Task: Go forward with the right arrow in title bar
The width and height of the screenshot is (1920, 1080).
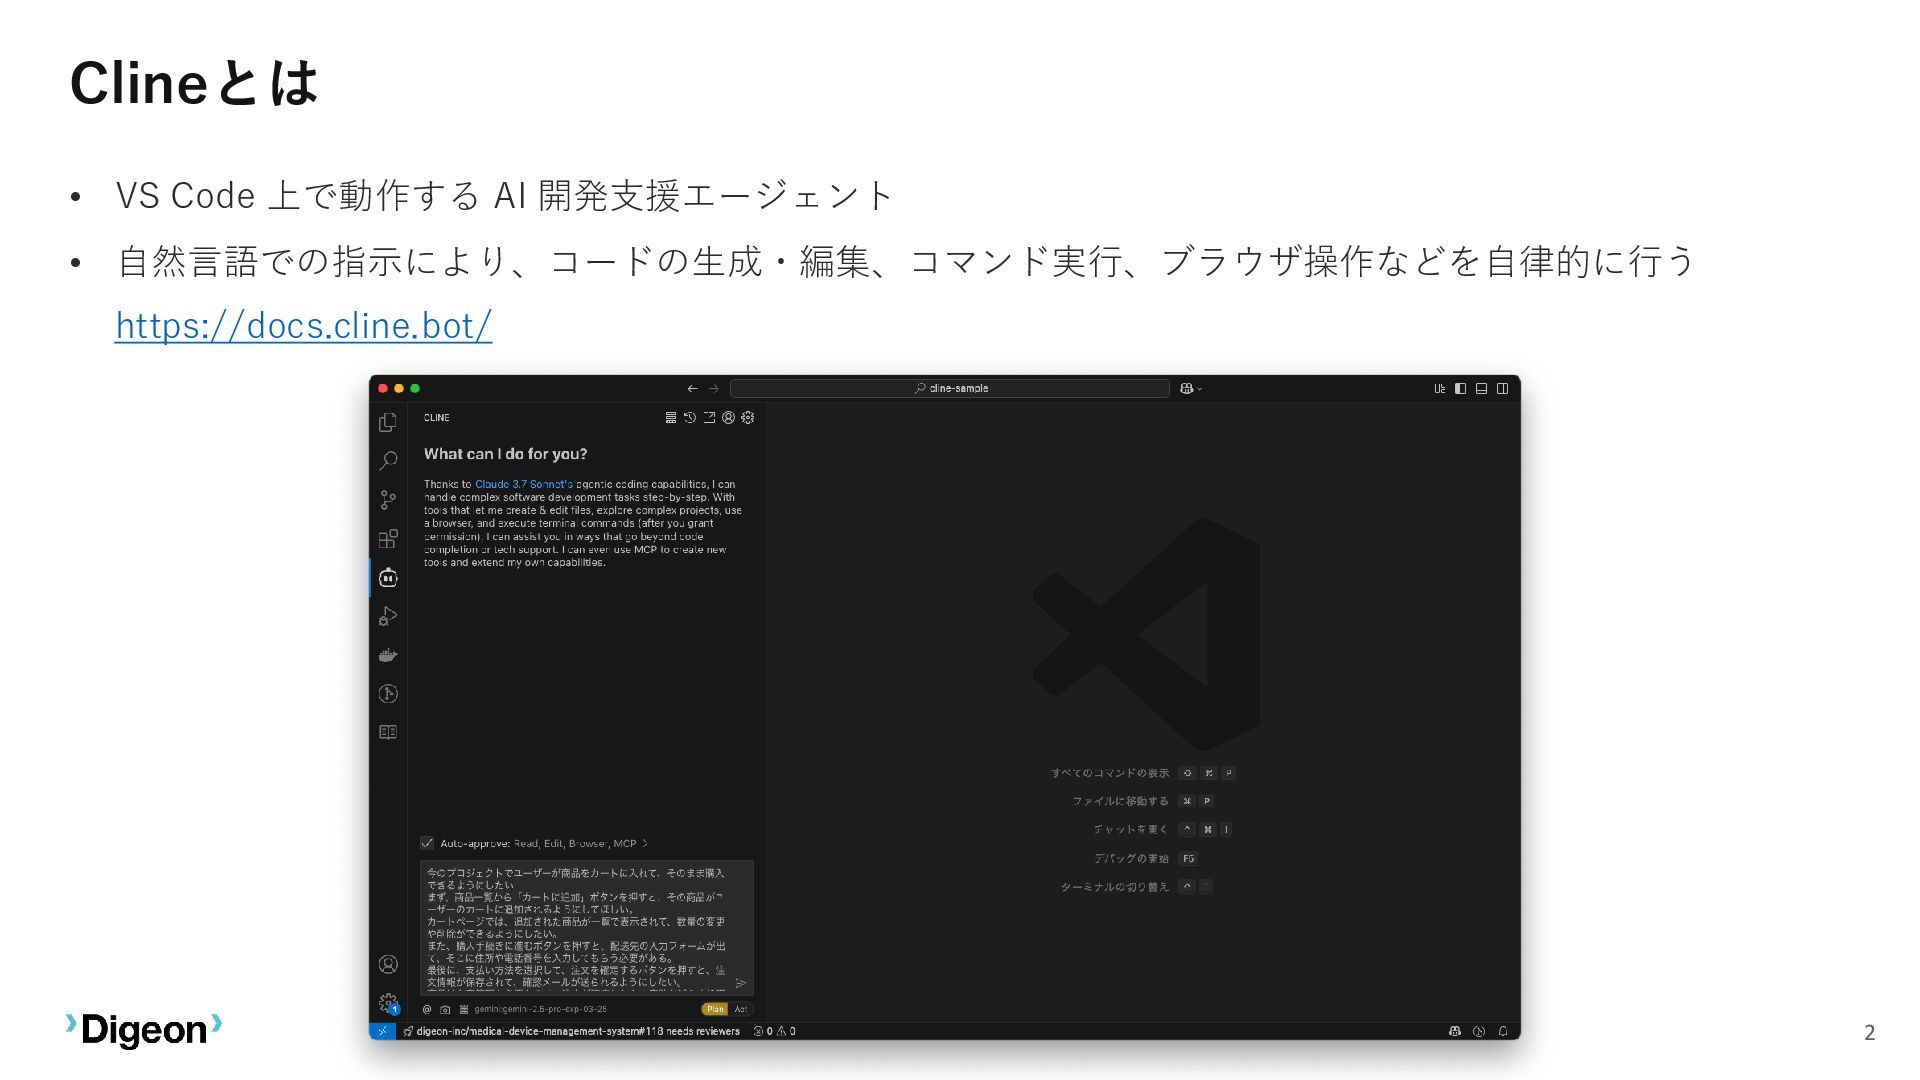Action: click(714, 388)
